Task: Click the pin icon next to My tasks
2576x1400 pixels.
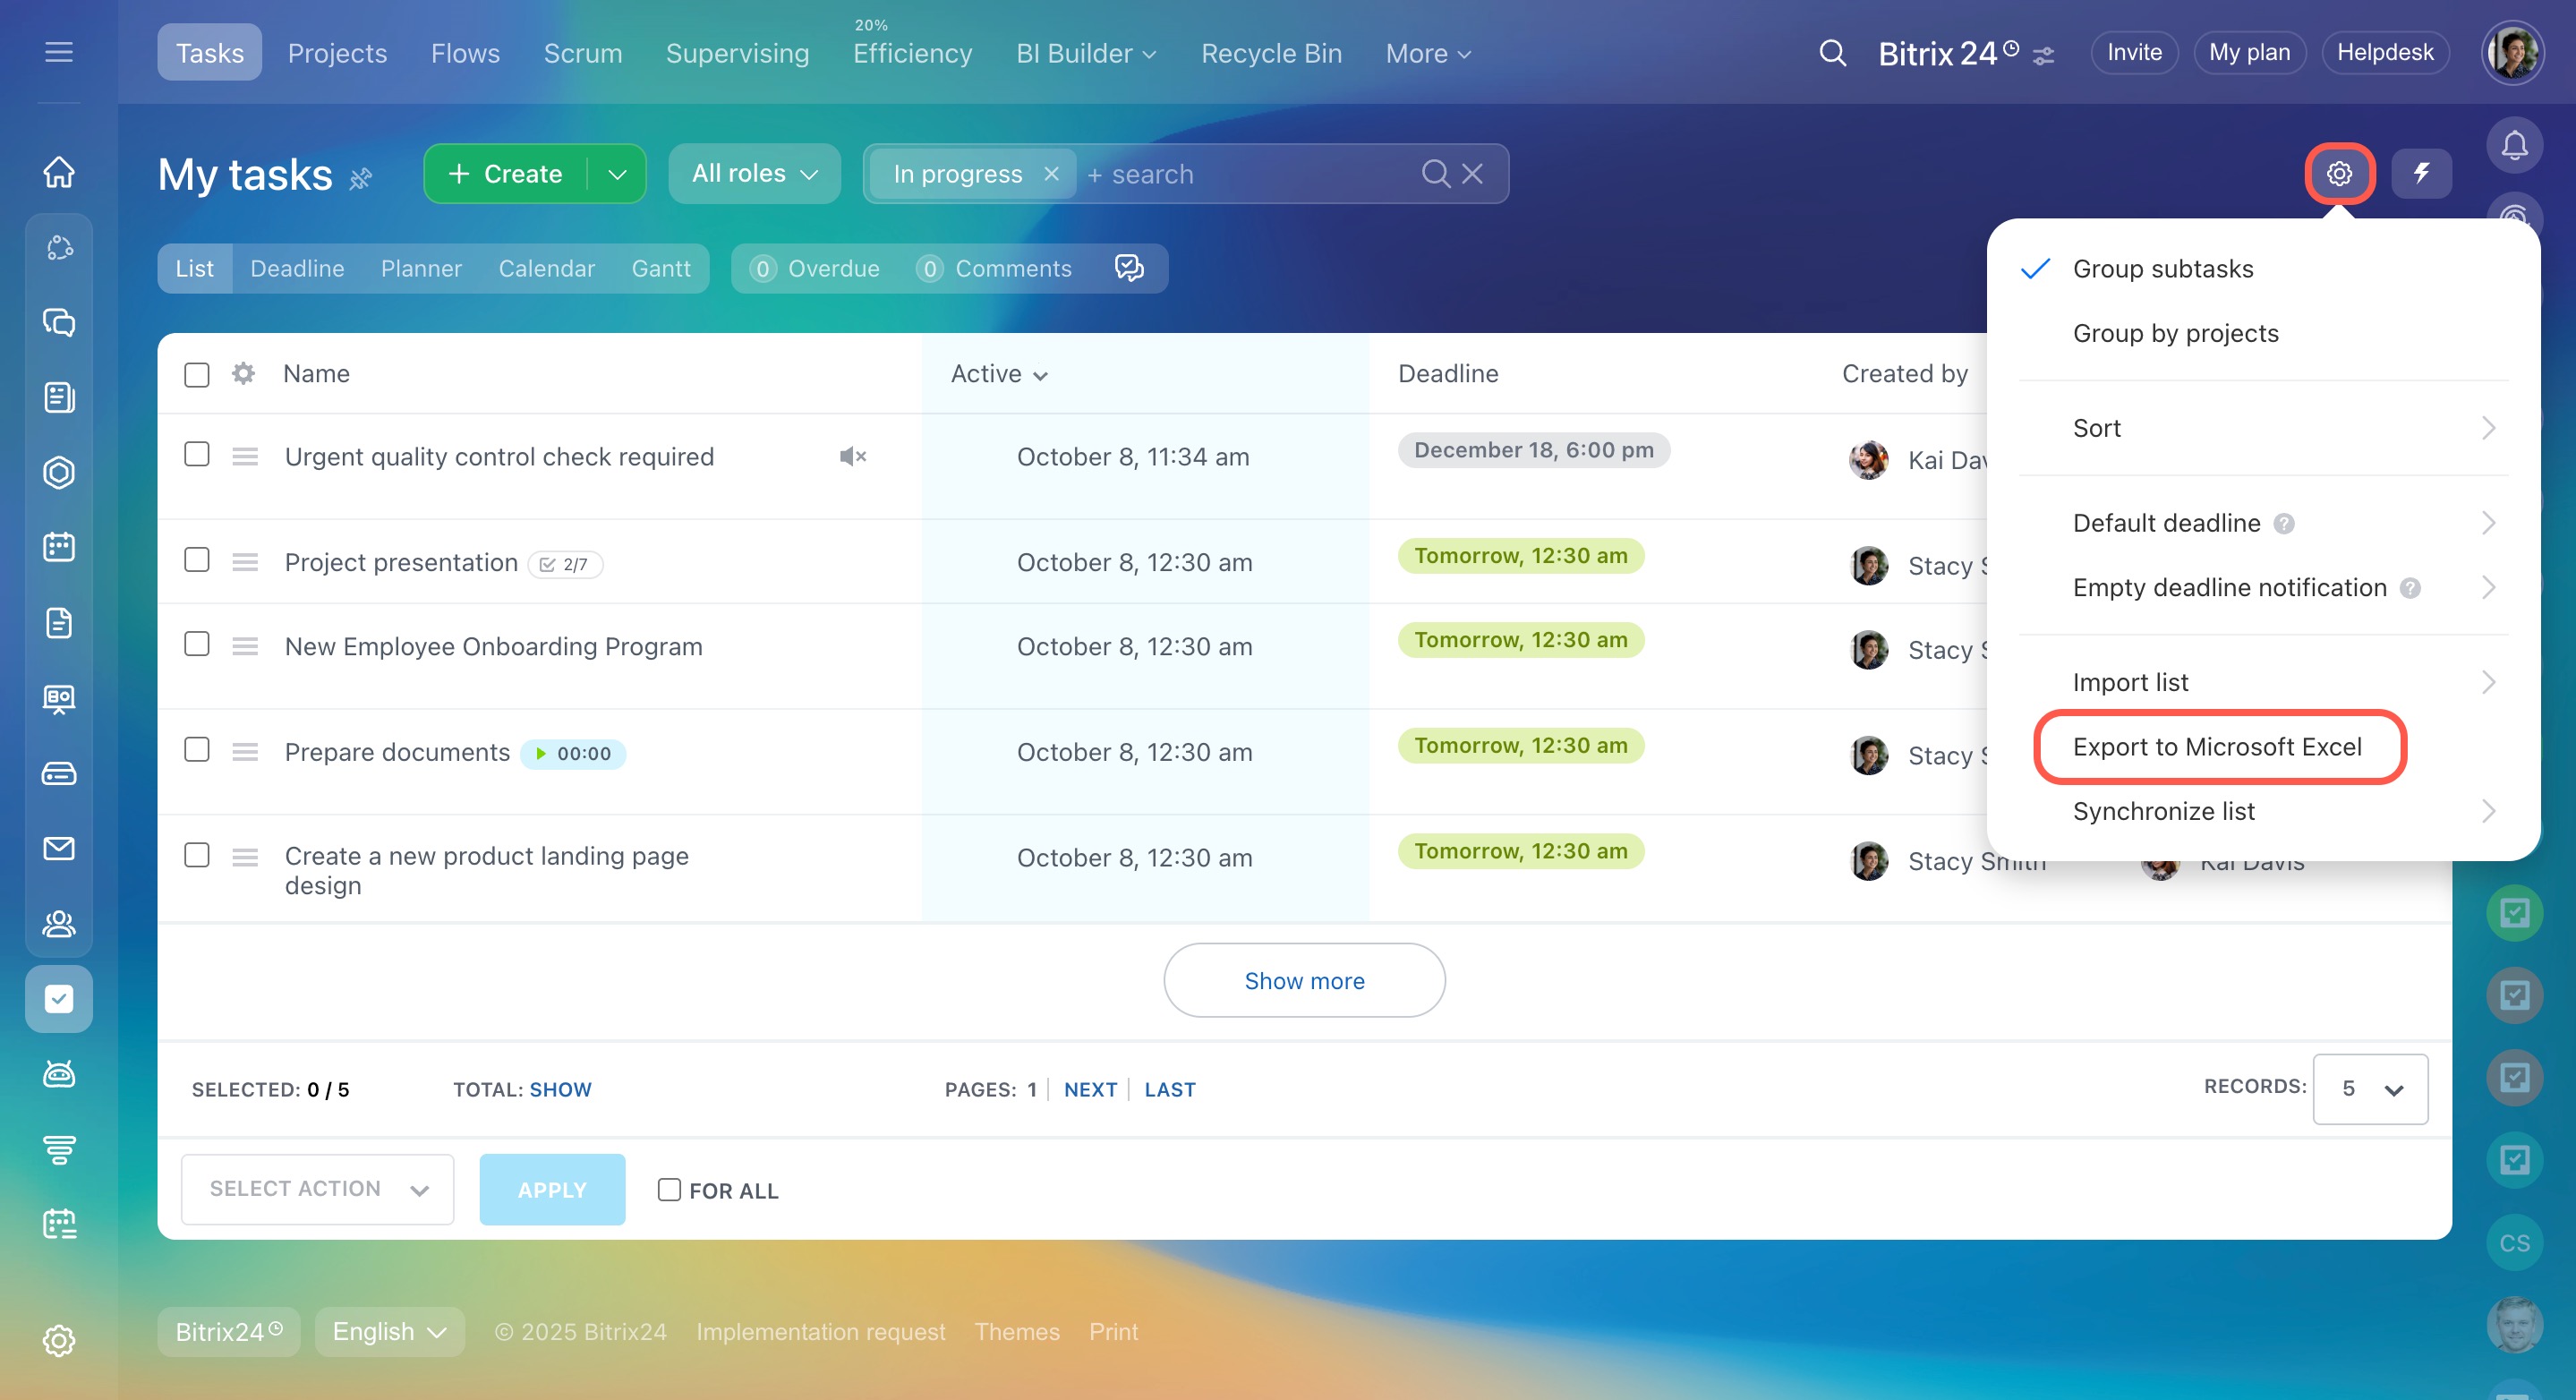Action: (361, 178)
